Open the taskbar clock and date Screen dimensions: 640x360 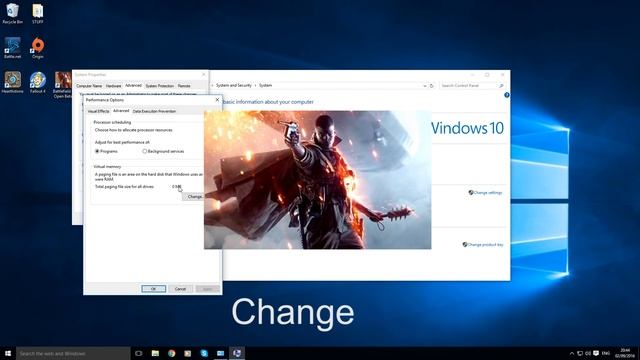tap(625, 353)
